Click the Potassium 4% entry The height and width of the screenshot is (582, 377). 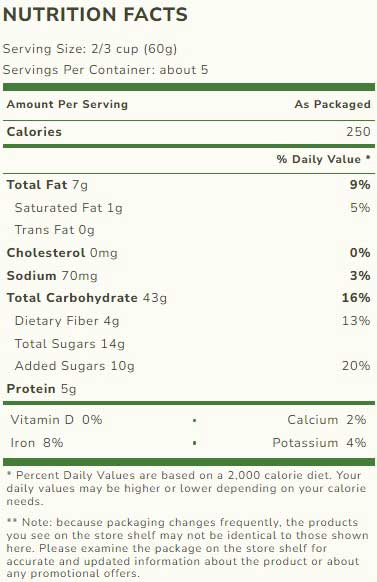319,443
